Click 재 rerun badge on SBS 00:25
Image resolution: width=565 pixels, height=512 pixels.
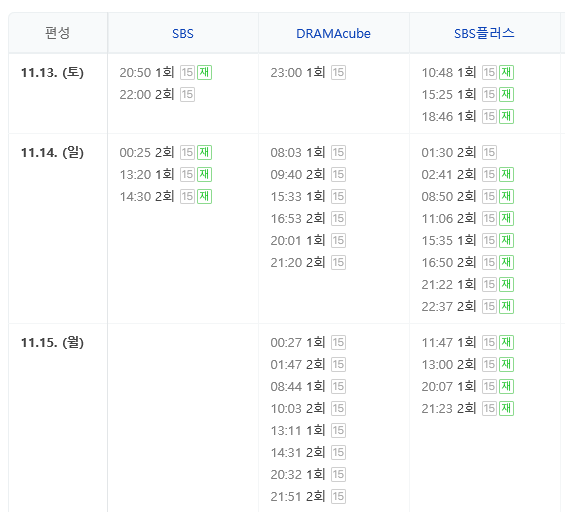point(204,152)
